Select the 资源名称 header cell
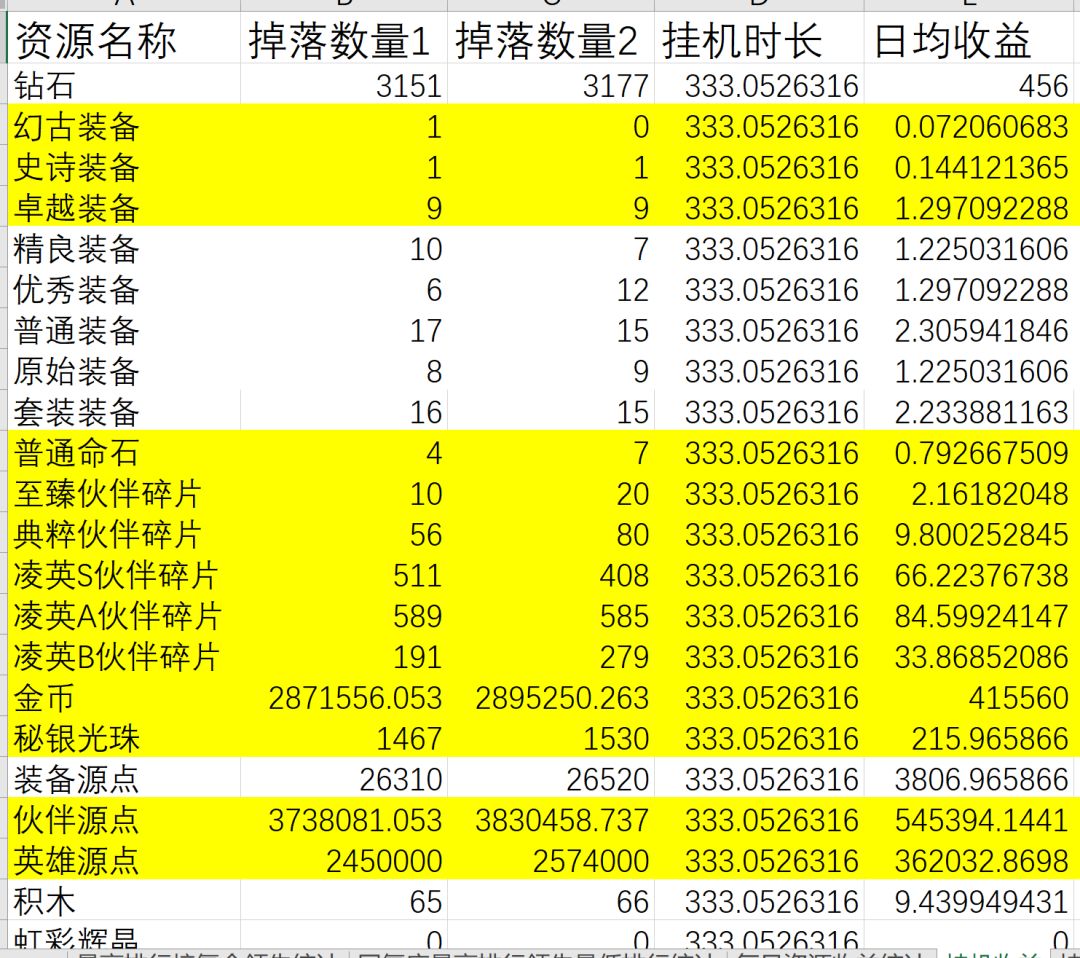 click(124, 39)
